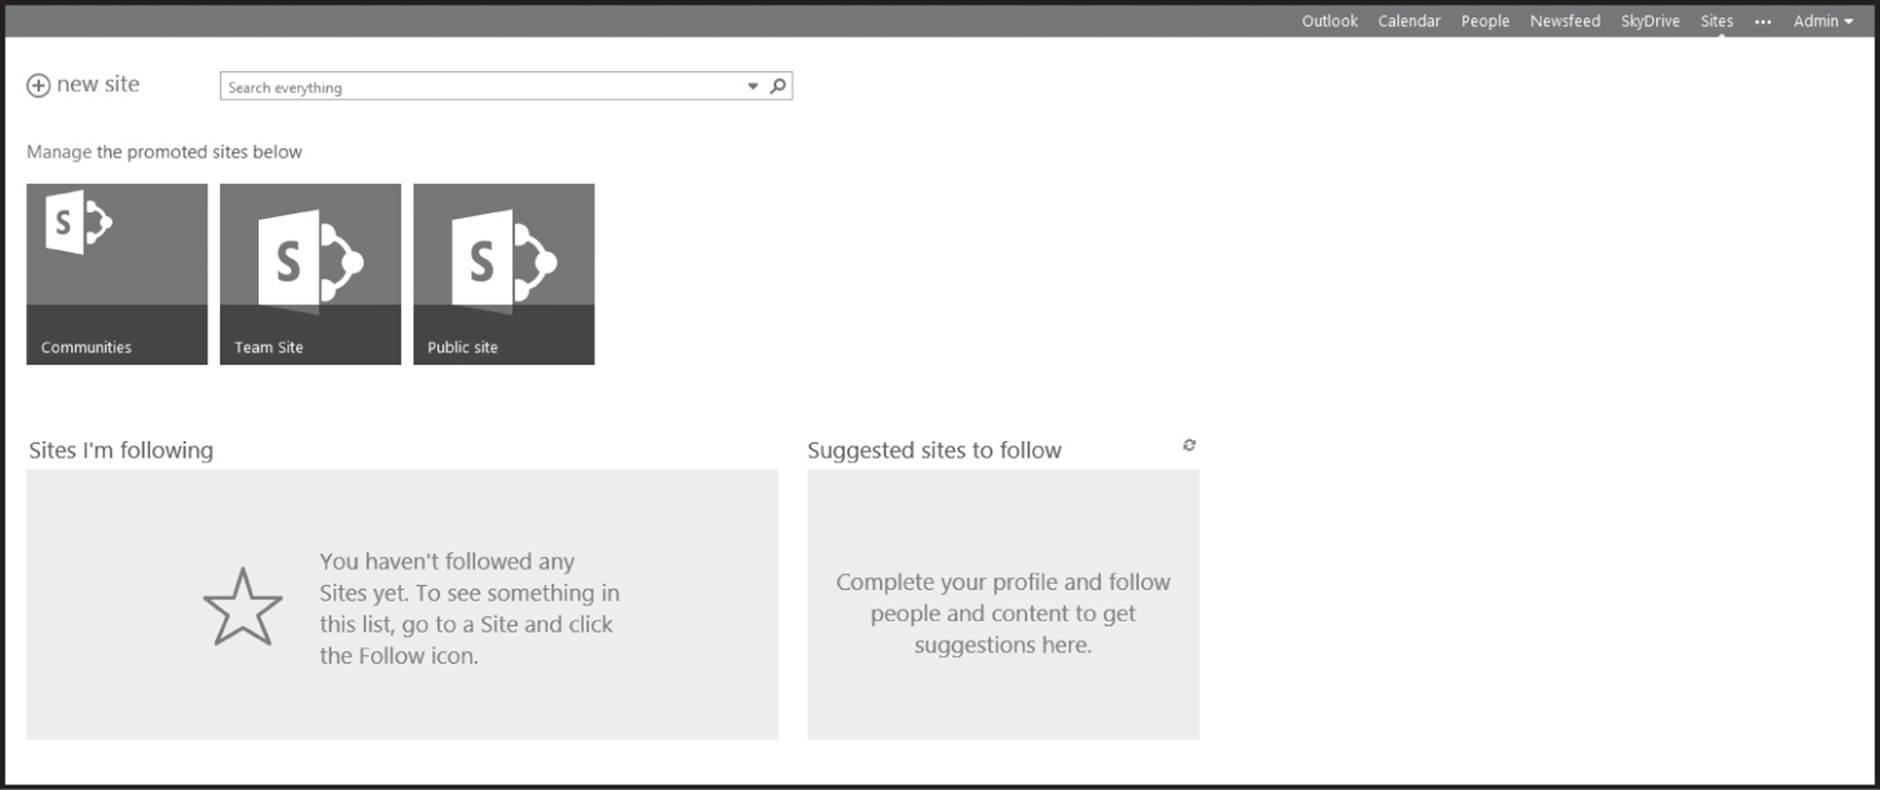Image resolution: width=1880 pixels, height=790 pixels.
Task: Click the 'Sites I'm following' heading
Action: pyautogui.click(x=121, y=450)
